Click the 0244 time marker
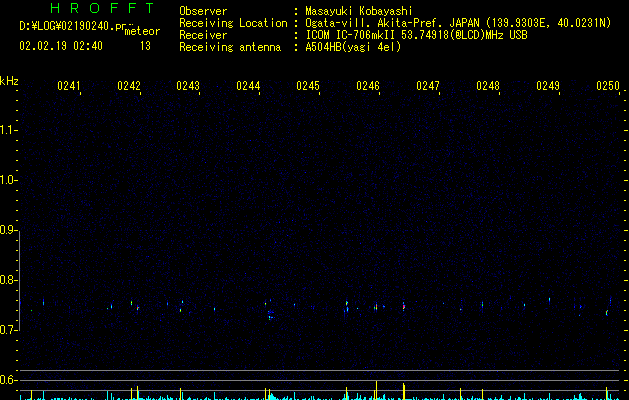 pyautogui.click(x=248, y=85)
